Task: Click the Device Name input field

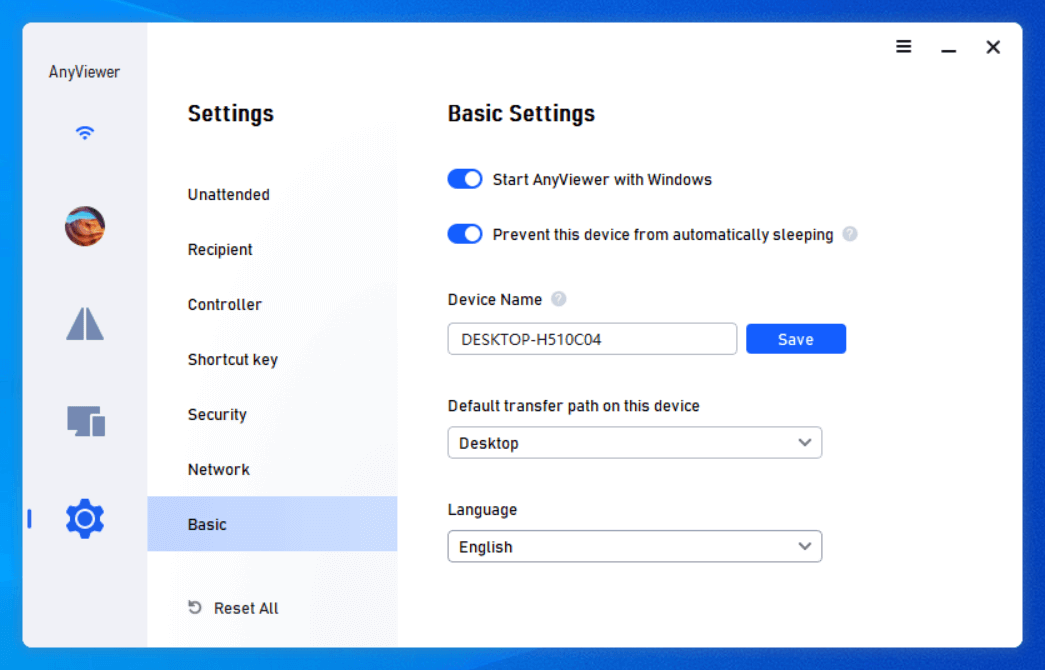Action: (592, 339)
